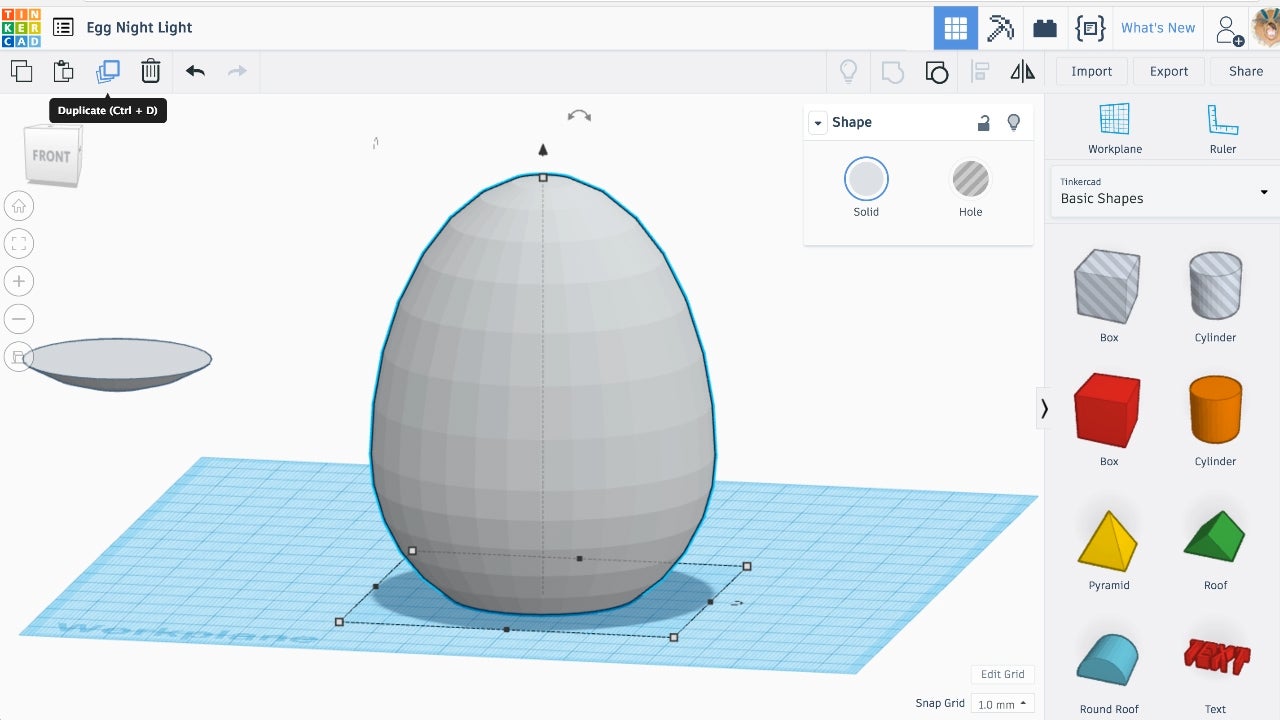The height and width of the screenshot is (720, 1280).
Task: Click the Duplicate and repeat icon
Action: [108, 71]
